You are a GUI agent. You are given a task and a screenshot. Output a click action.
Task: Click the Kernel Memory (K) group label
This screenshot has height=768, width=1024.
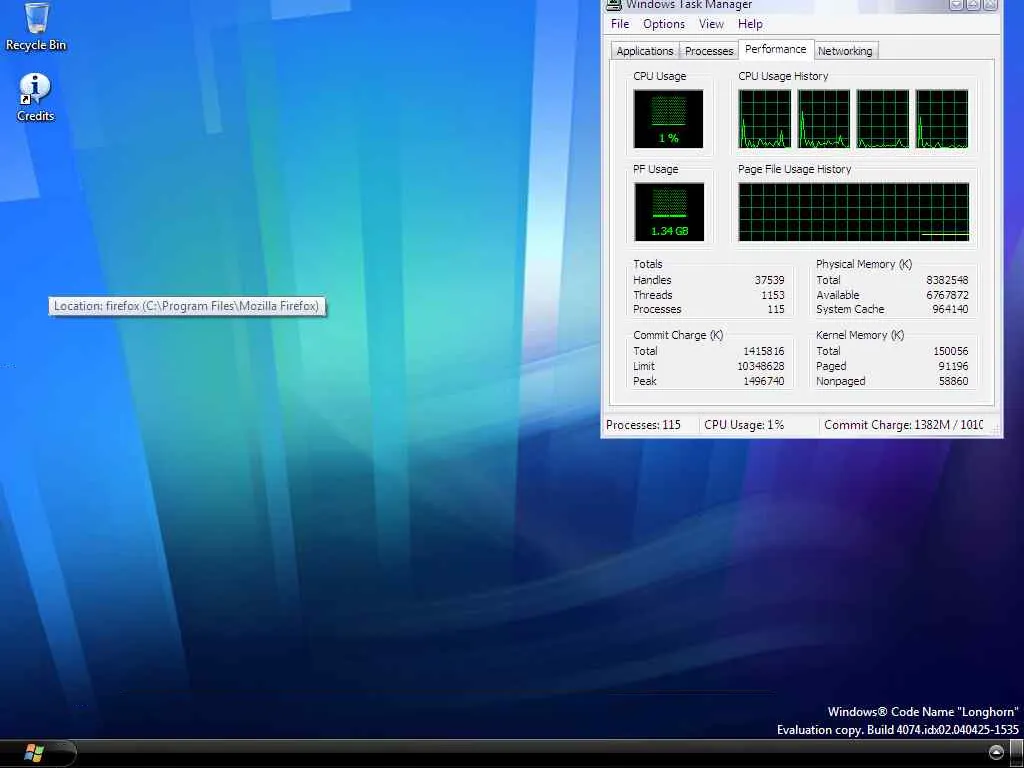[x=859, y=335]
